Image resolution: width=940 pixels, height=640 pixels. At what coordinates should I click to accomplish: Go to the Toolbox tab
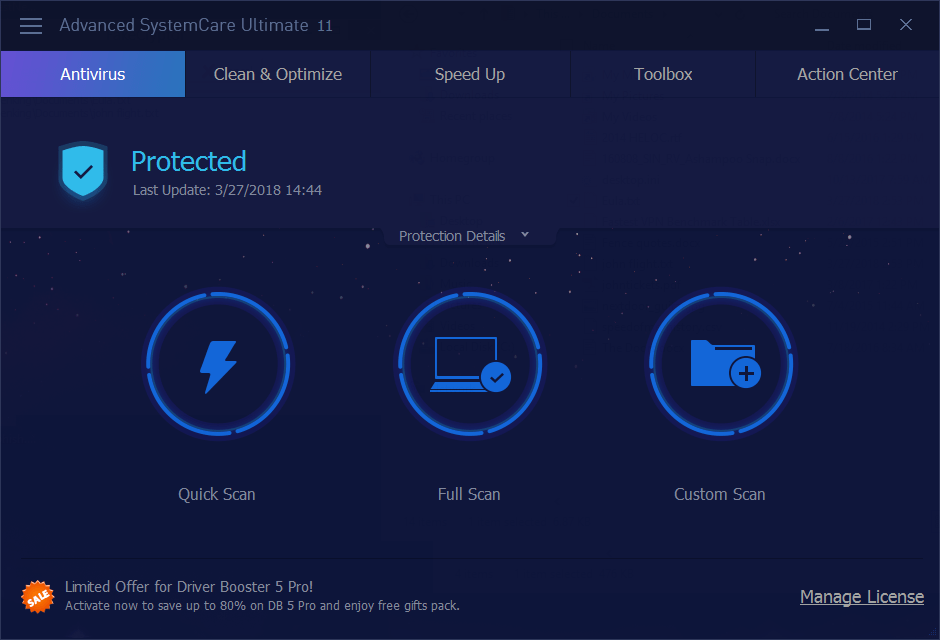tap(663, 74)
